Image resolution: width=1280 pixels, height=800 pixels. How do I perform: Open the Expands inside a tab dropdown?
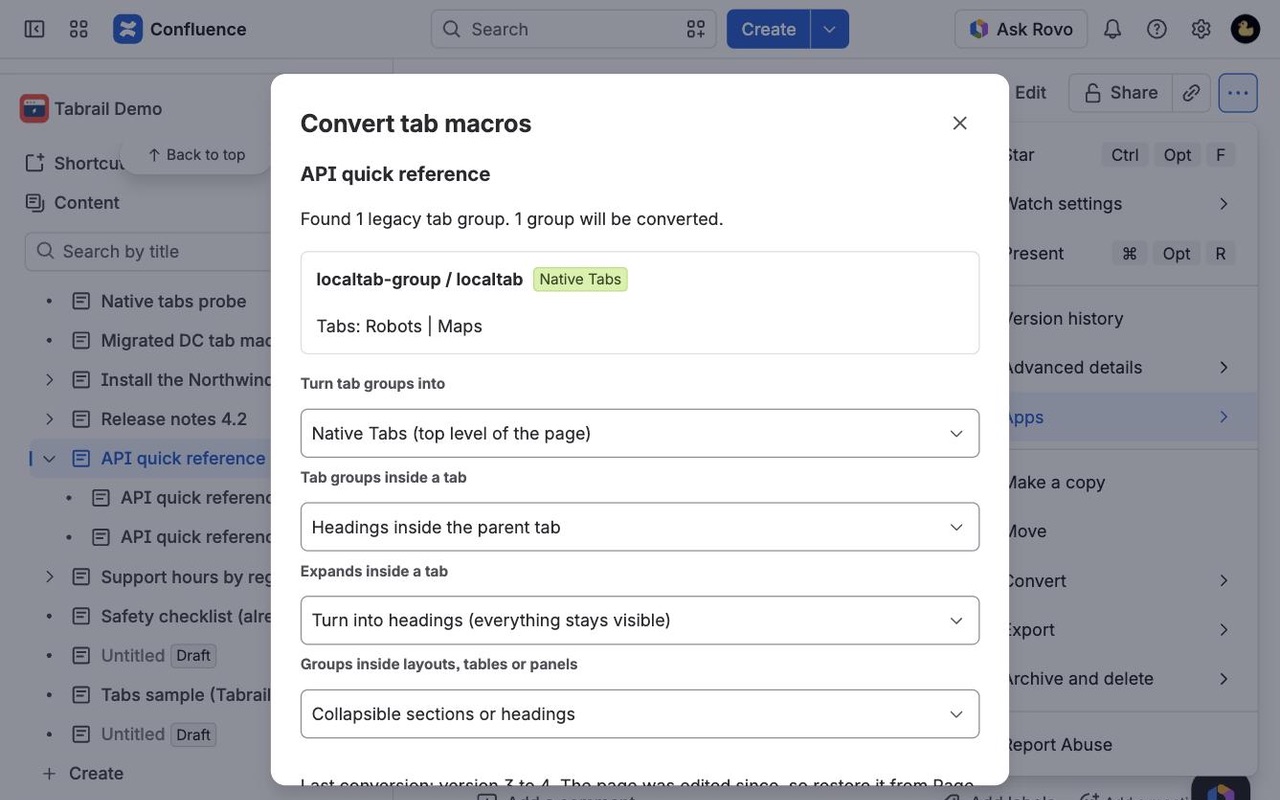(640, 620)
